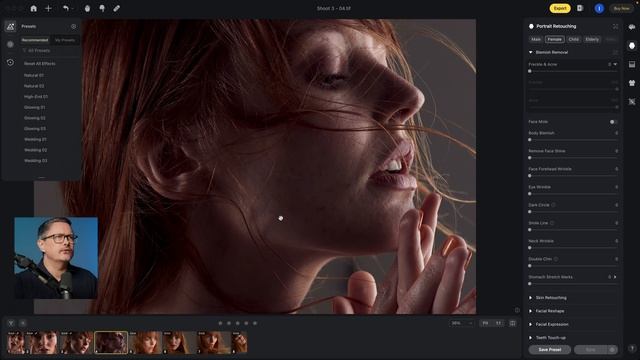640x360 pixels.
Task: Select the Female tab
Action: [554, 40]
